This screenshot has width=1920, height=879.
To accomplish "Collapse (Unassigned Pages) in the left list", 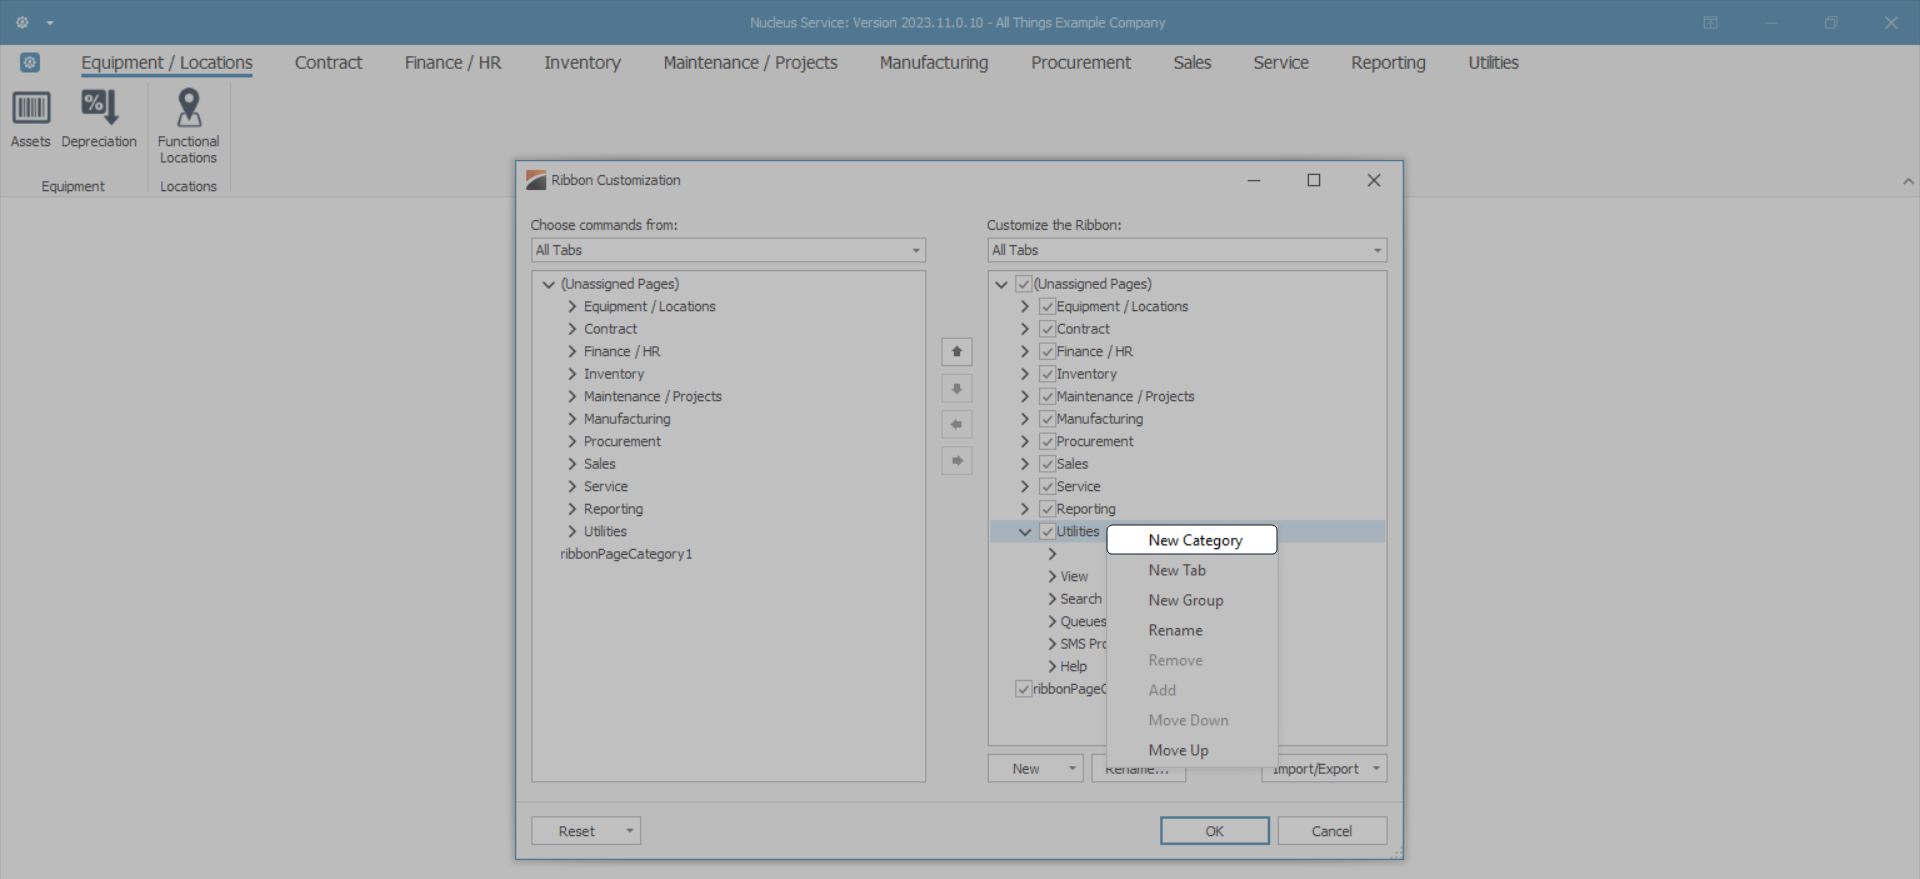I will coord(549,284).
